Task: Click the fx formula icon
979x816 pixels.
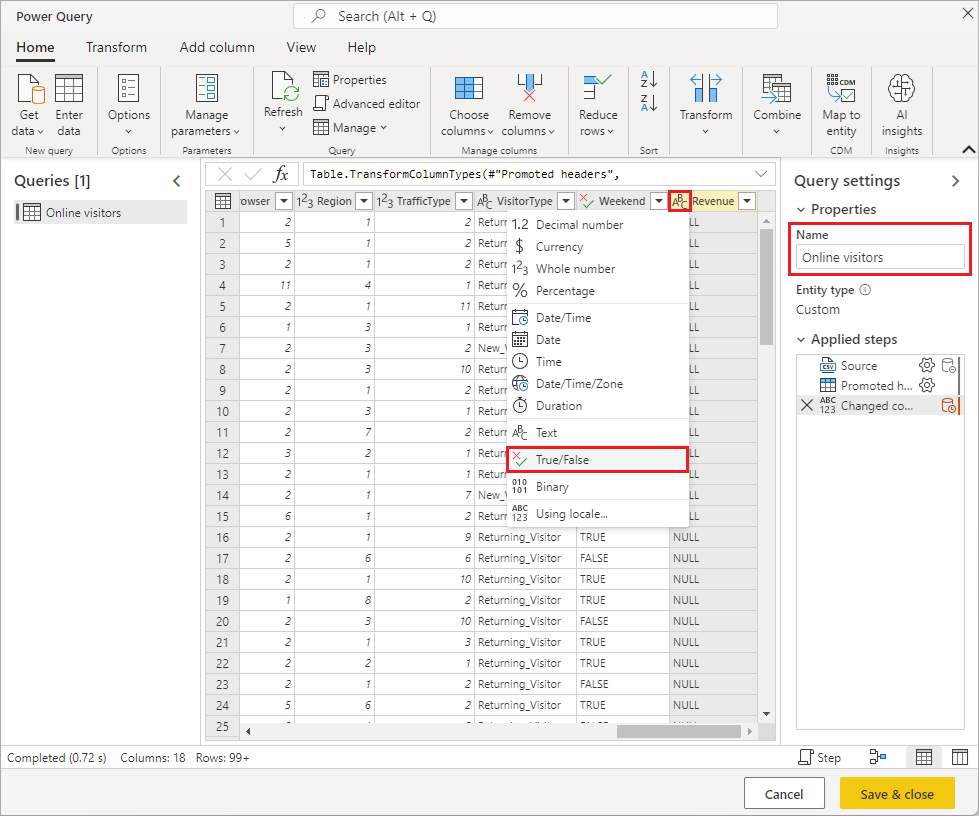Action: [282, 174]
